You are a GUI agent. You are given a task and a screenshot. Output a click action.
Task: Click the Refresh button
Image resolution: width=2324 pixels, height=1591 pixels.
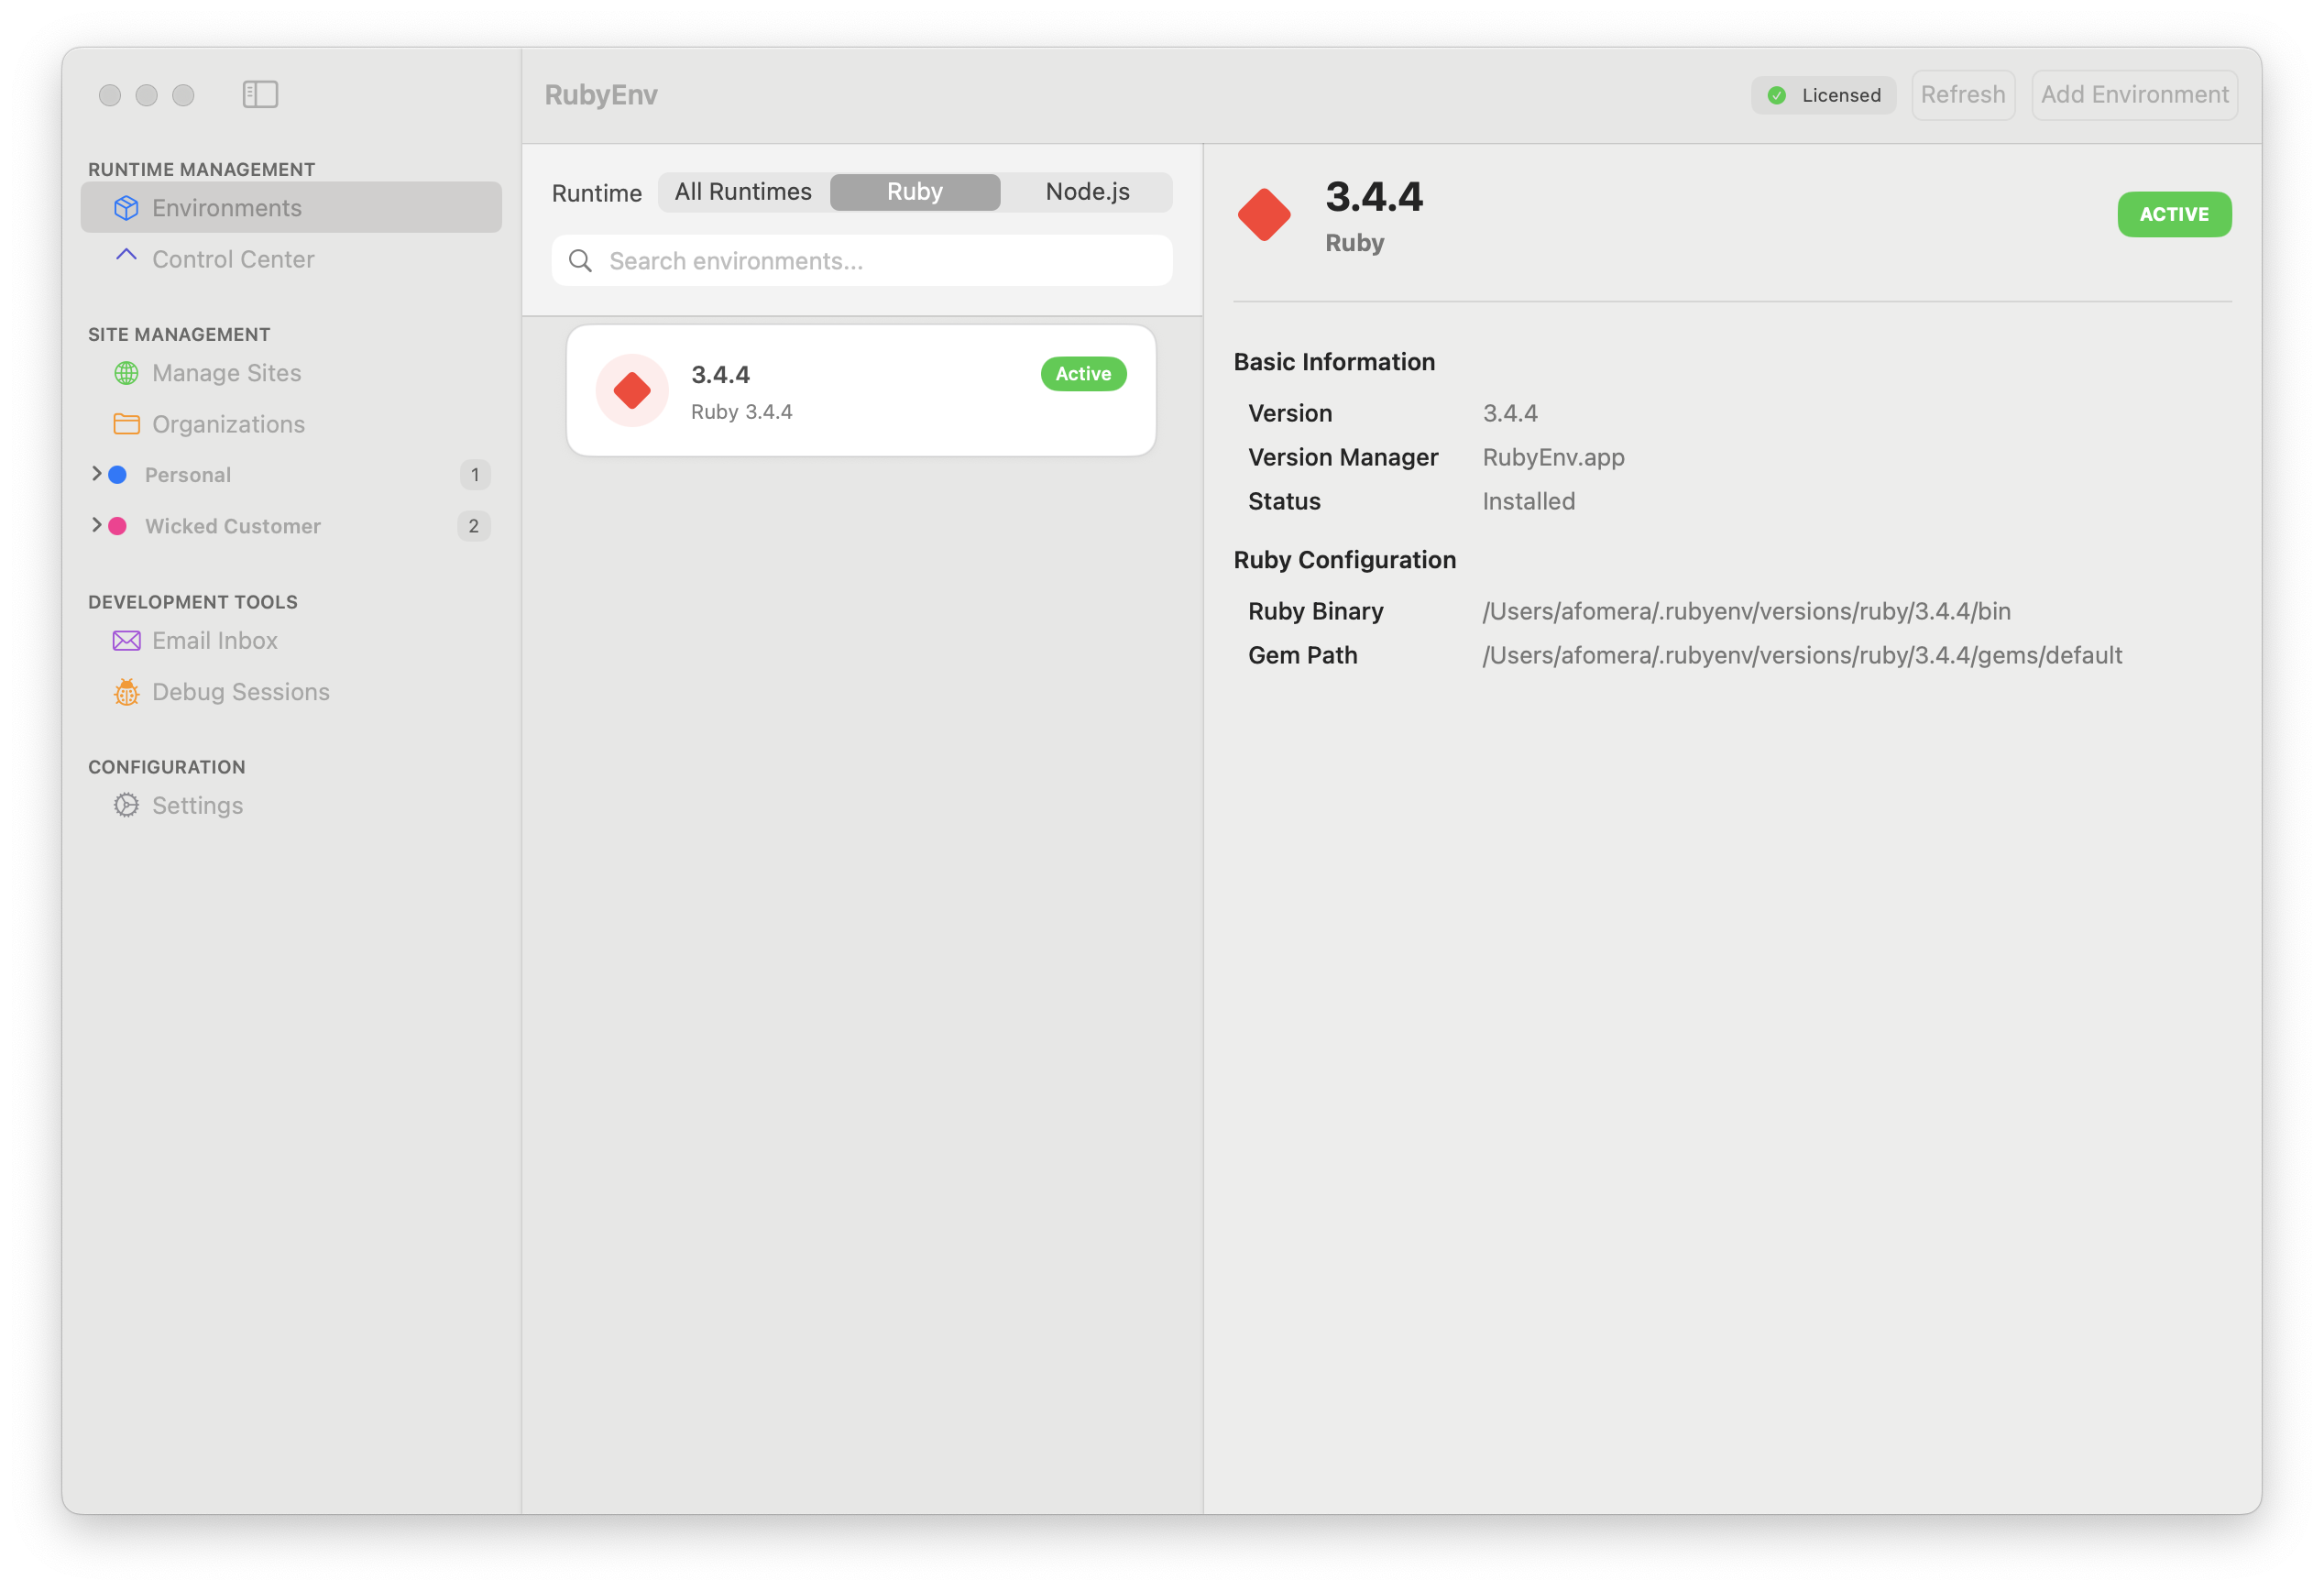pyautogui.click(x=1963, y=95)
